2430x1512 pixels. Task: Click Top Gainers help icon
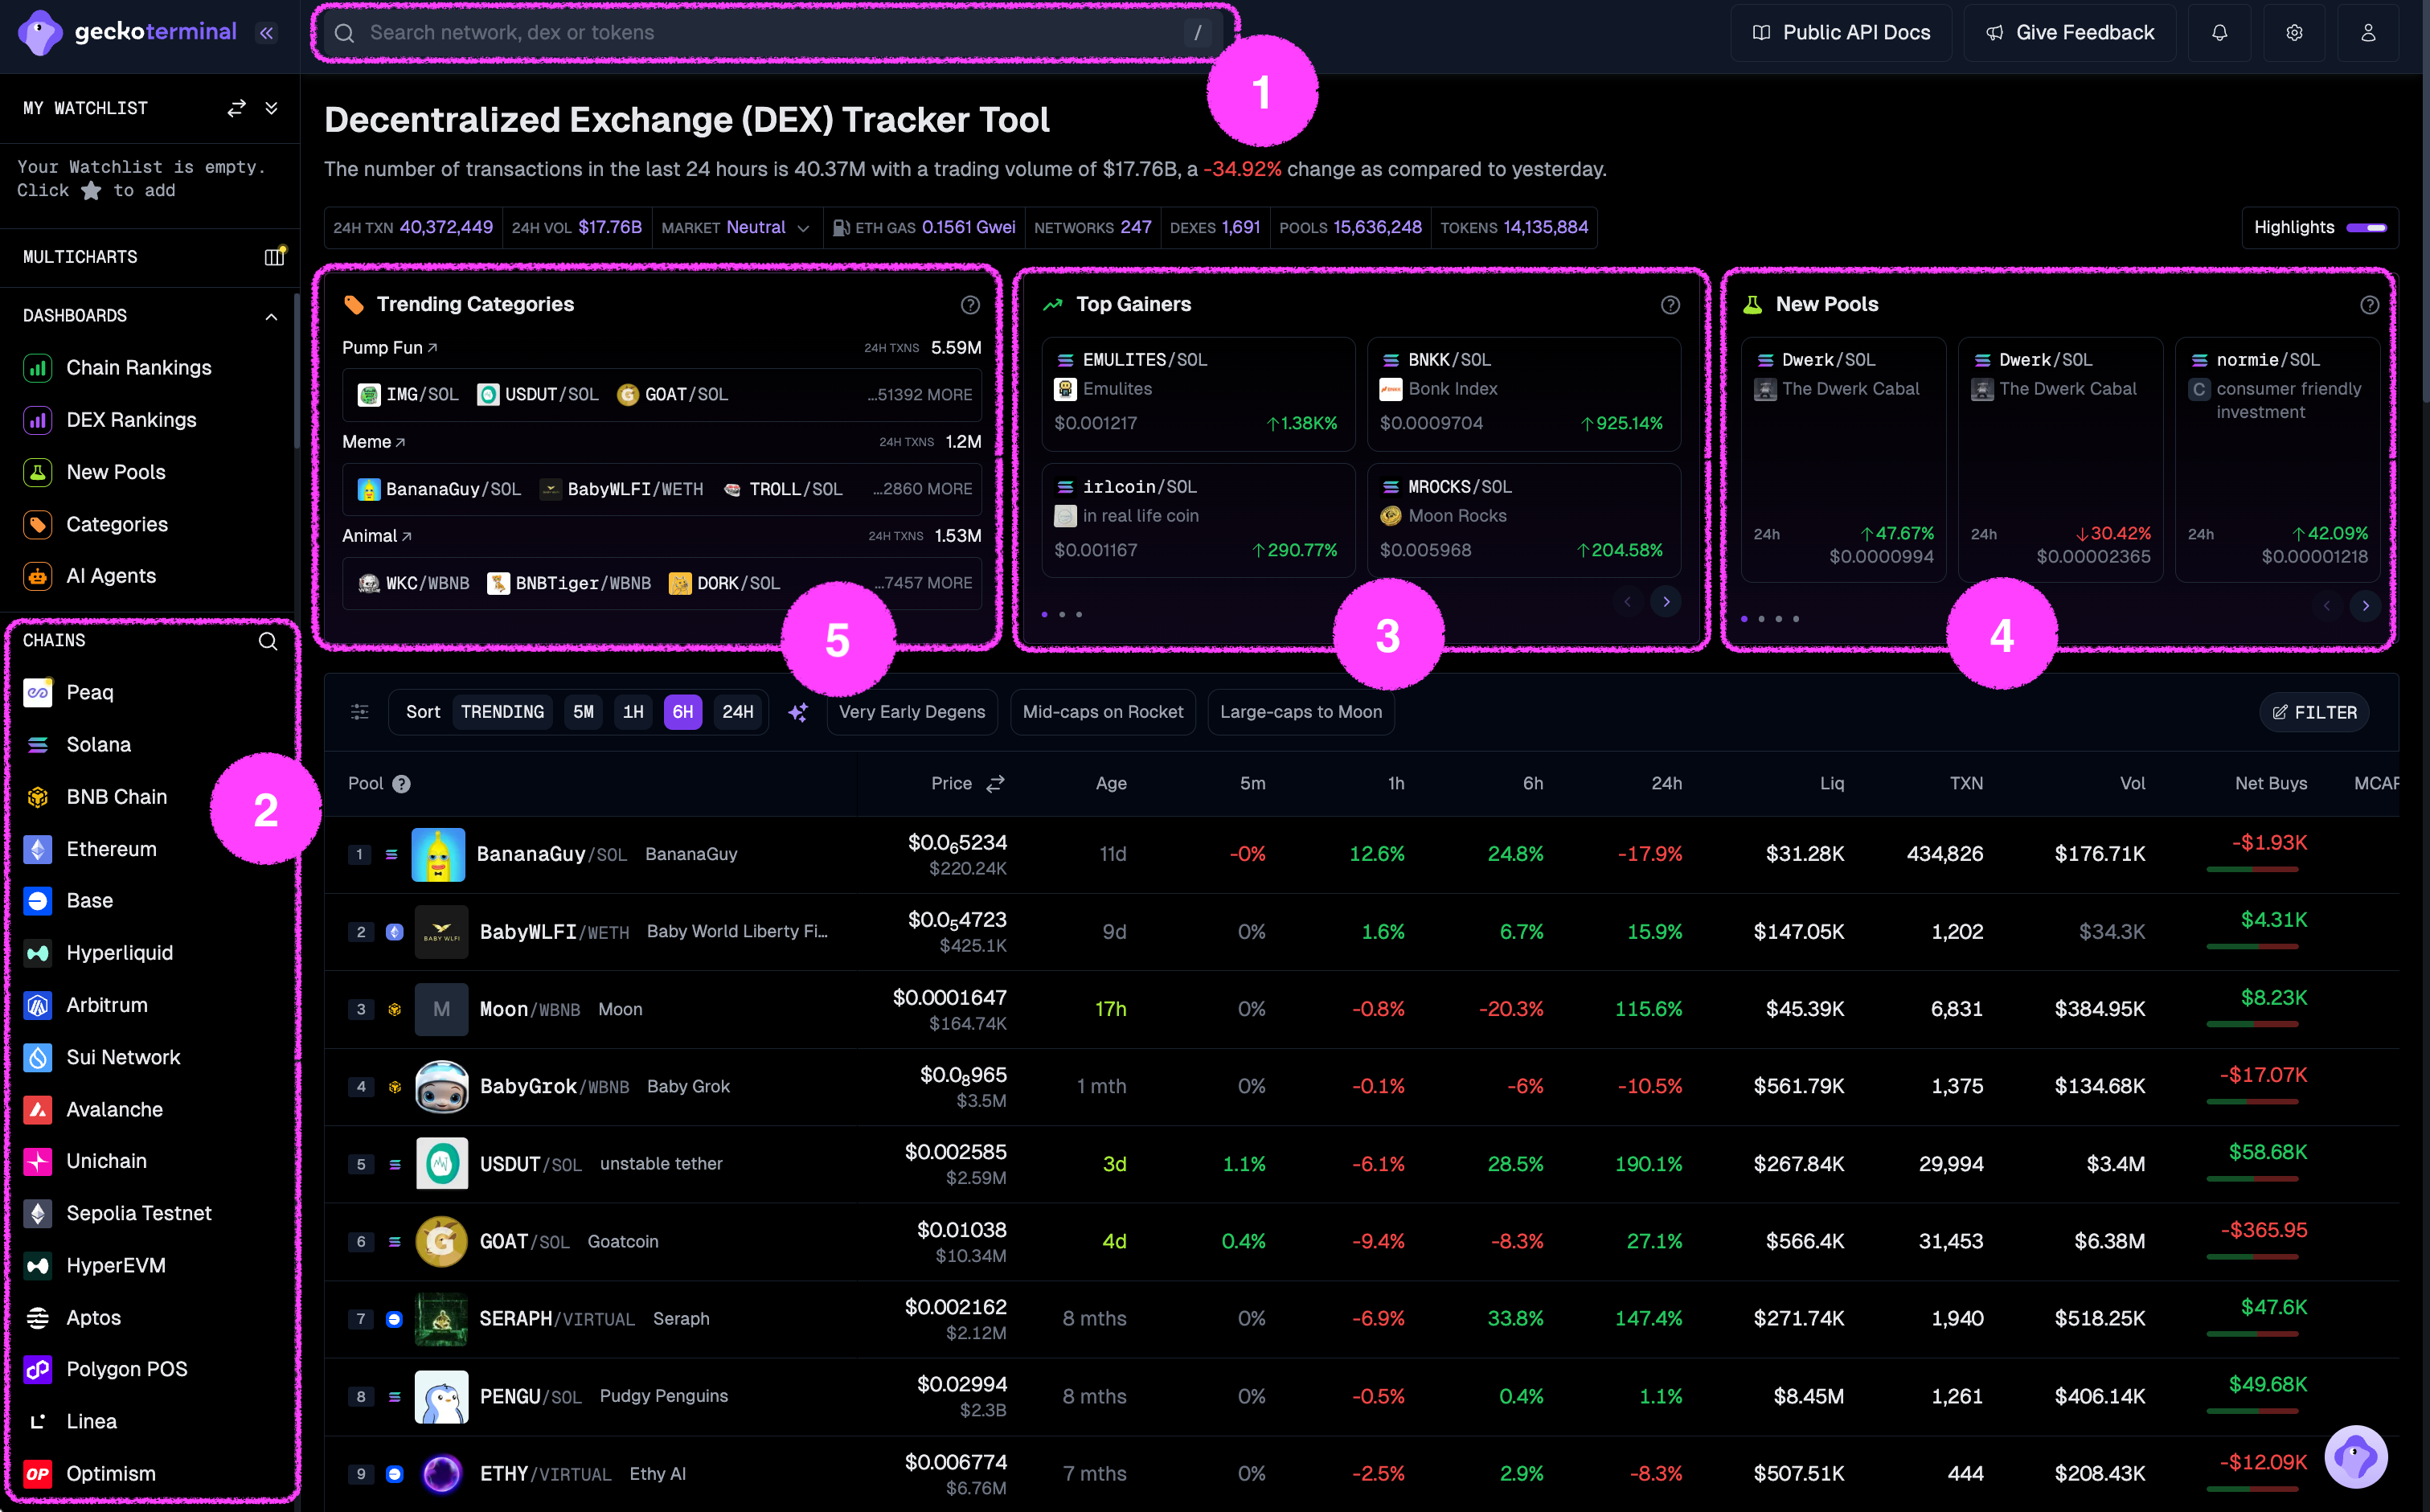[1670, 305]
